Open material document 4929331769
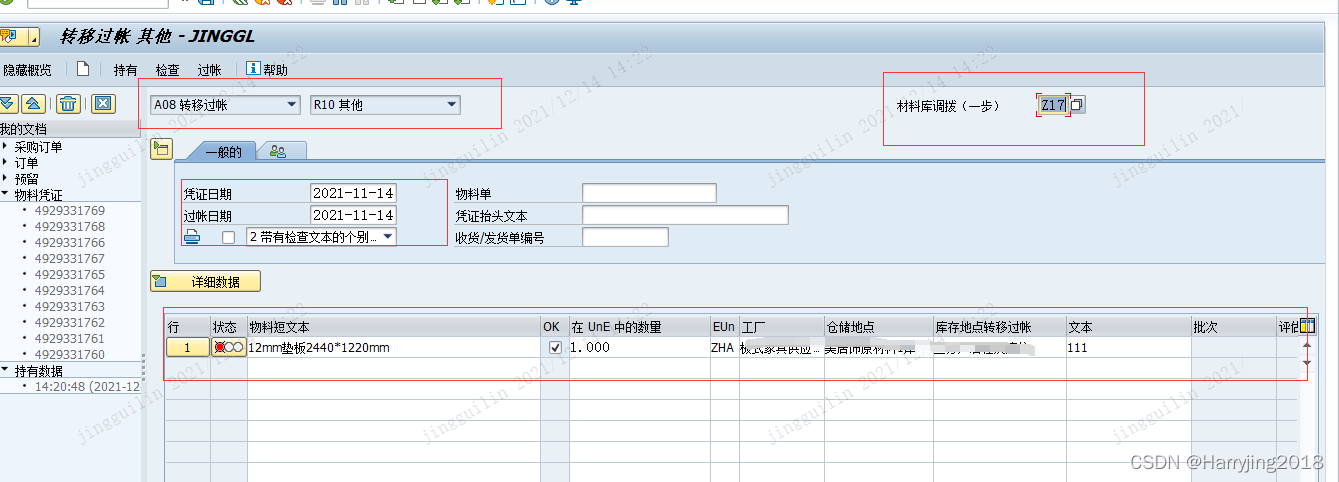 (x=69, y=210)
